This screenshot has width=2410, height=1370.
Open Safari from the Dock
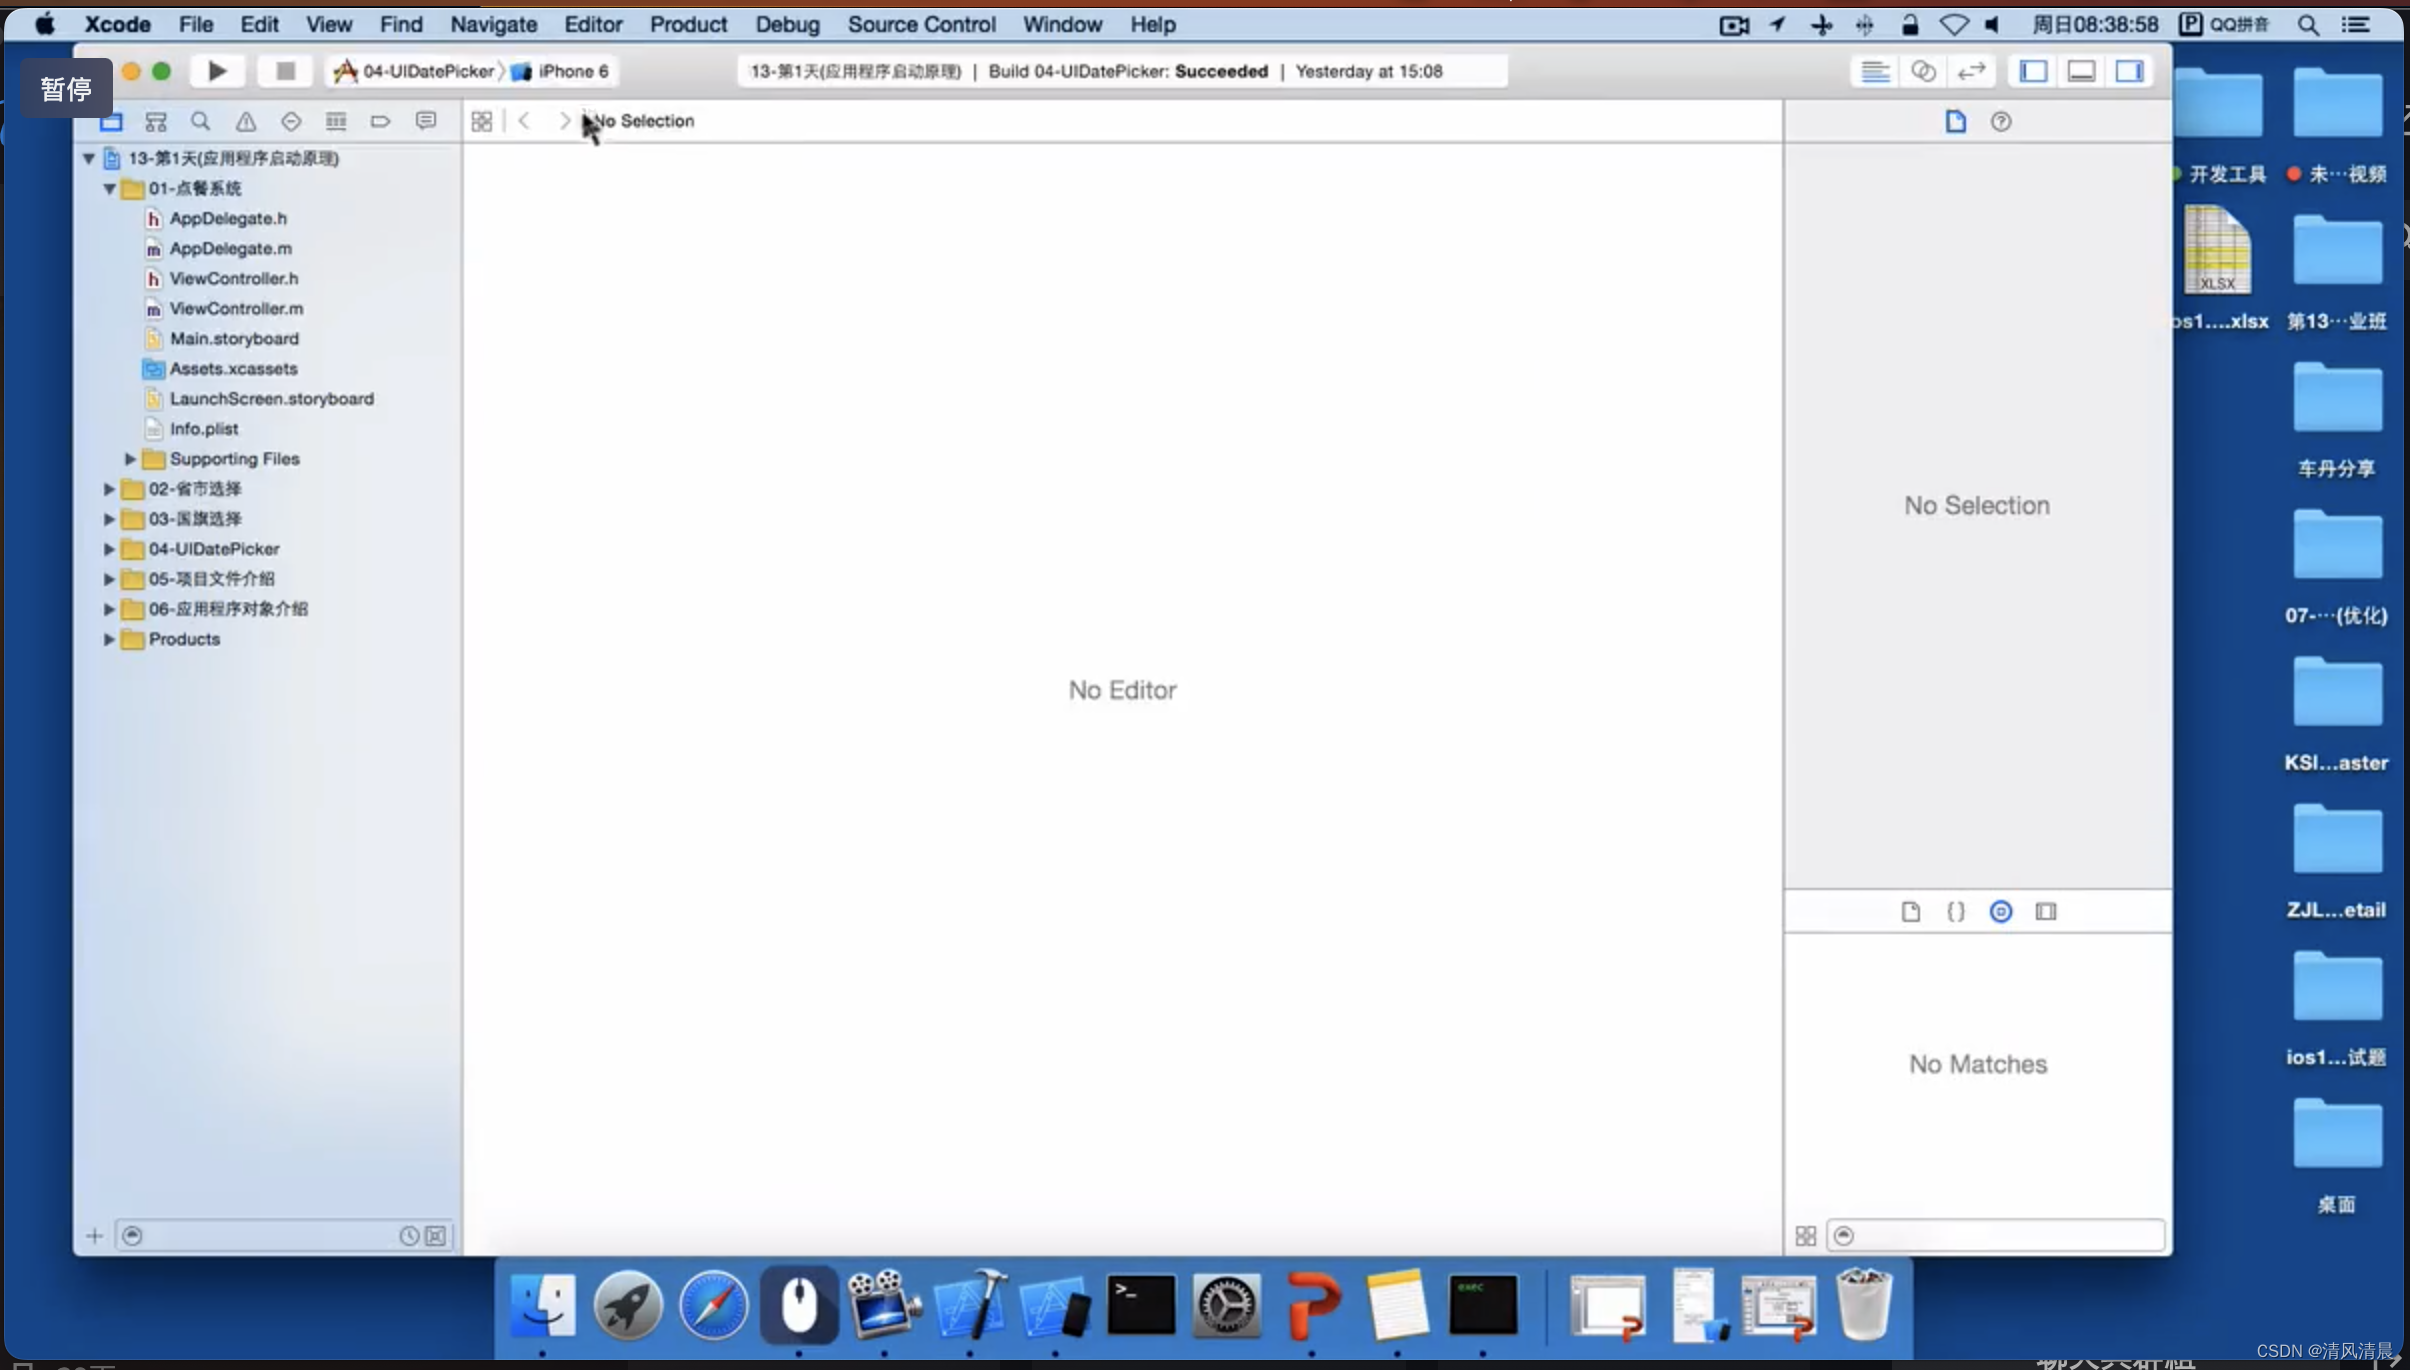tap(713, 1304)
